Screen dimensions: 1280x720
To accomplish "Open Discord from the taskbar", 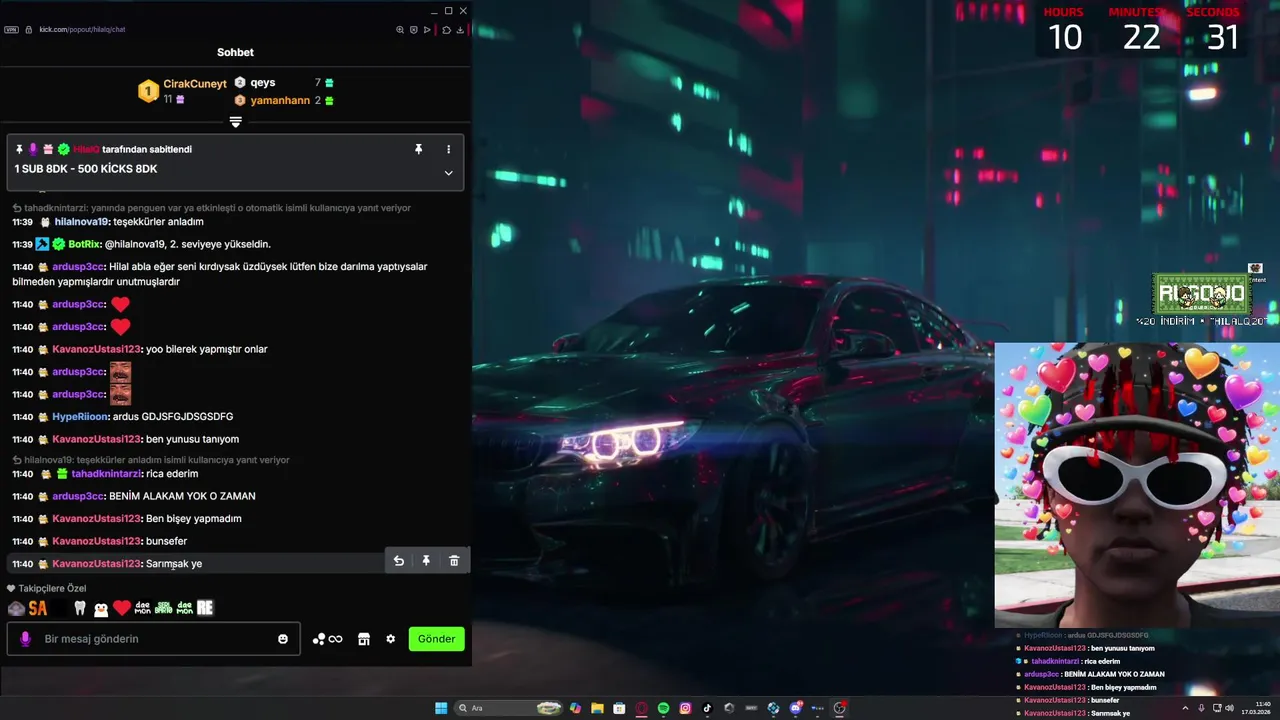I will 795,708.
